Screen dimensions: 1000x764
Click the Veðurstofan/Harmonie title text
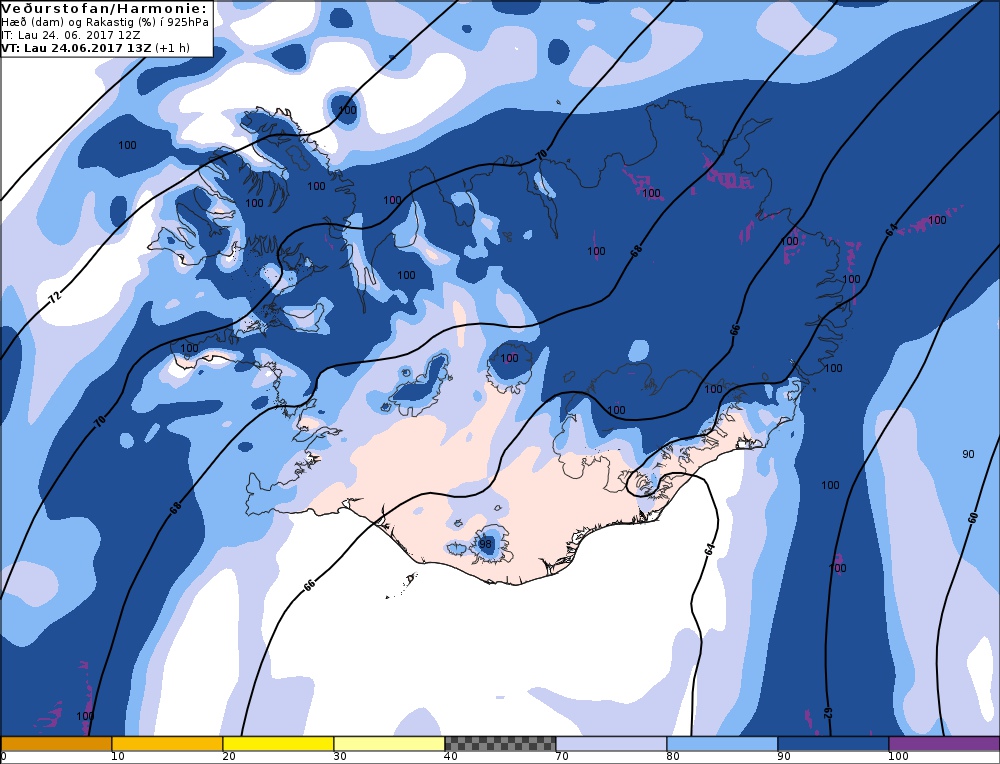coord(105,8)
